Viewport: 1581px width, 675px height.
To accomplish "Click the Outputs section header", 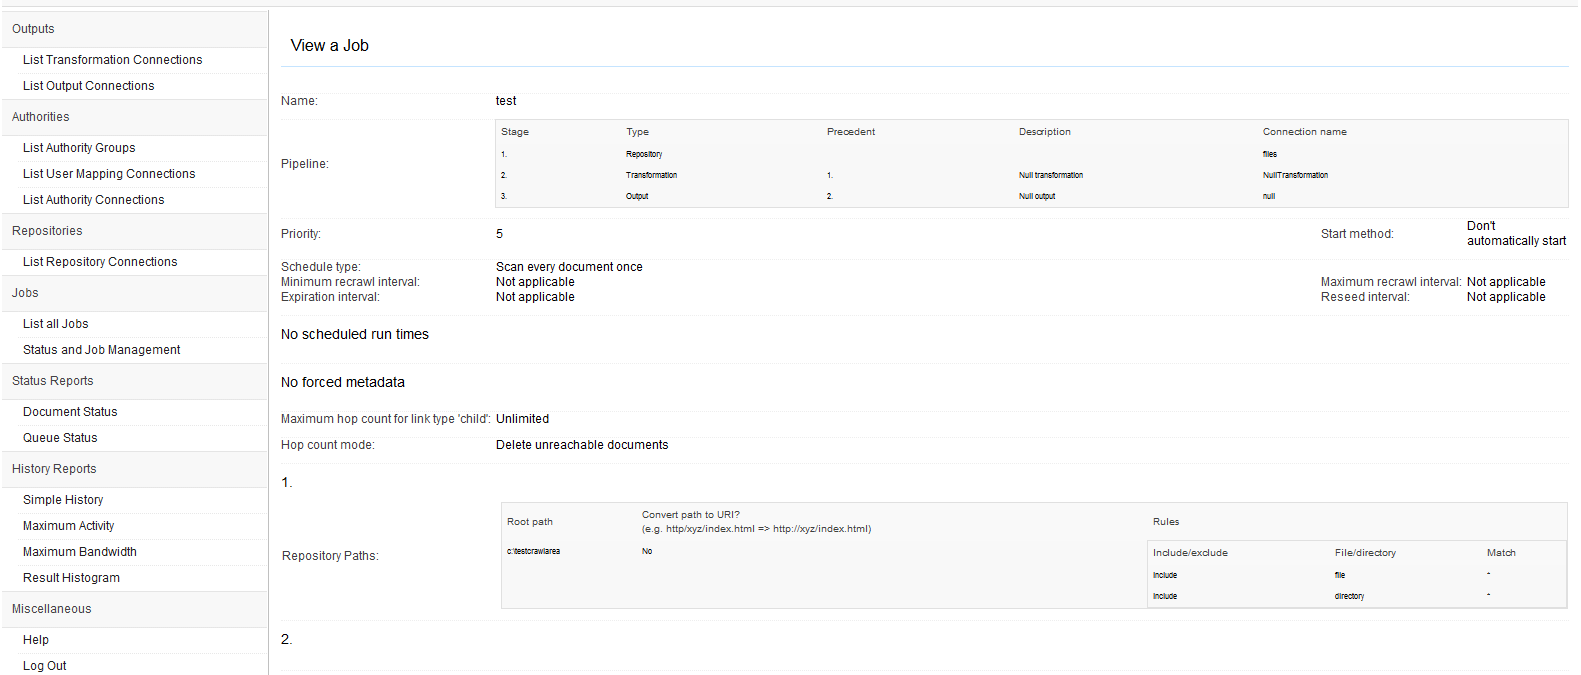I will (33, 29).
